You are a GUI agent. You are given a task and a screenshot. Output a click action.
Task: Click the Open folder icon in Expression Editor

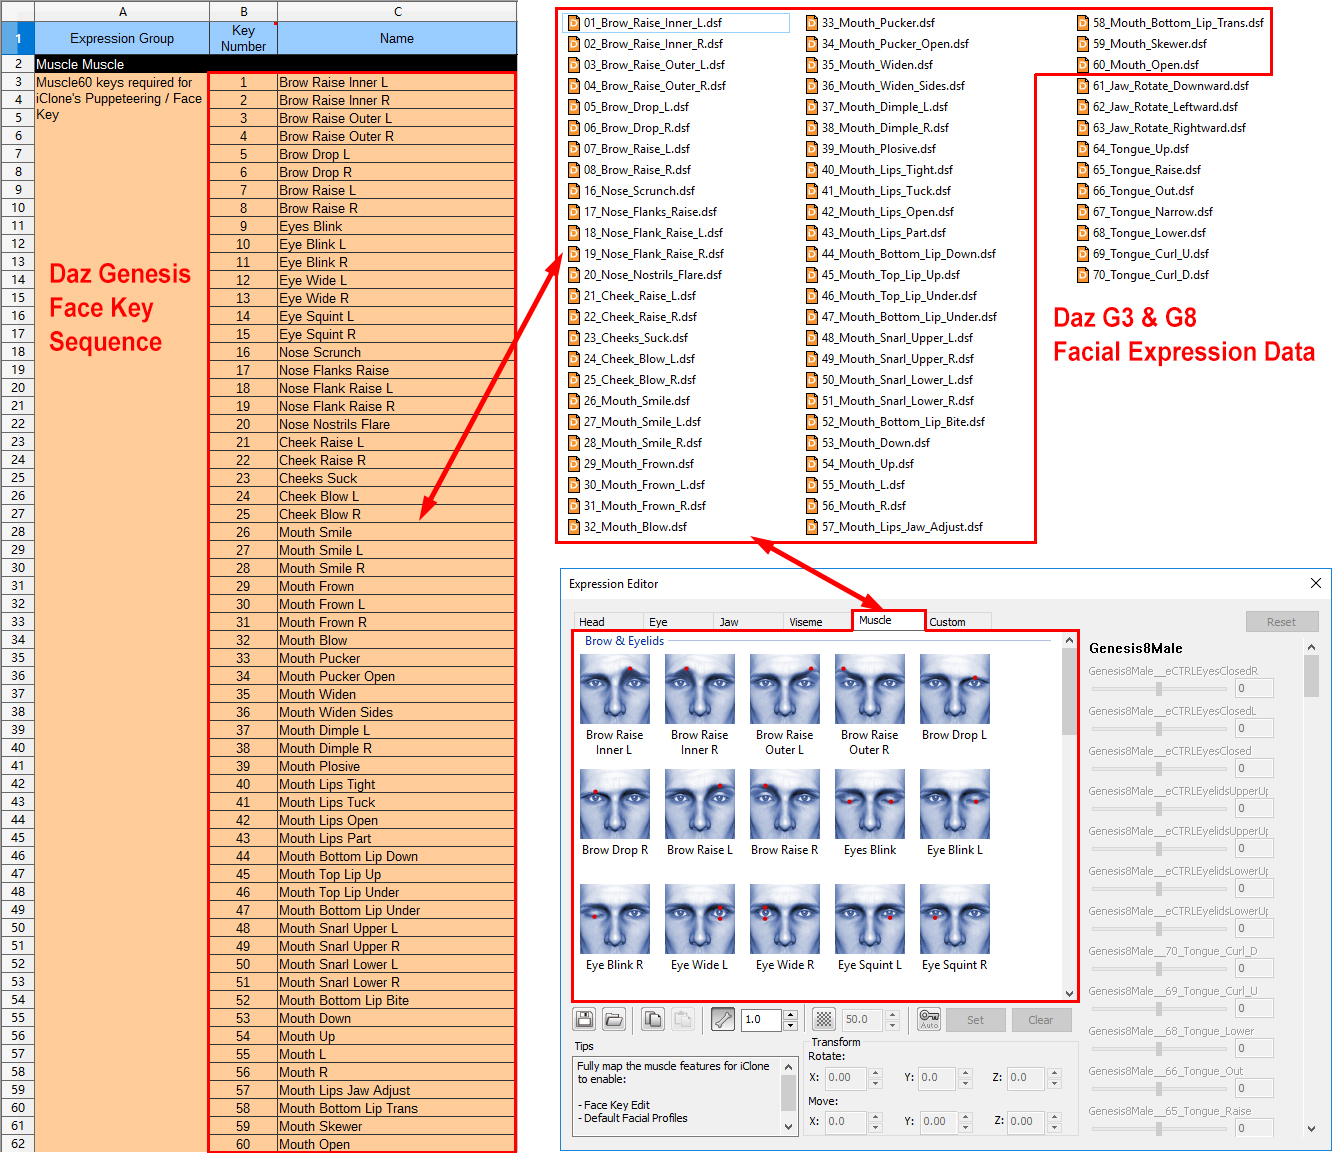[614, 1019]
